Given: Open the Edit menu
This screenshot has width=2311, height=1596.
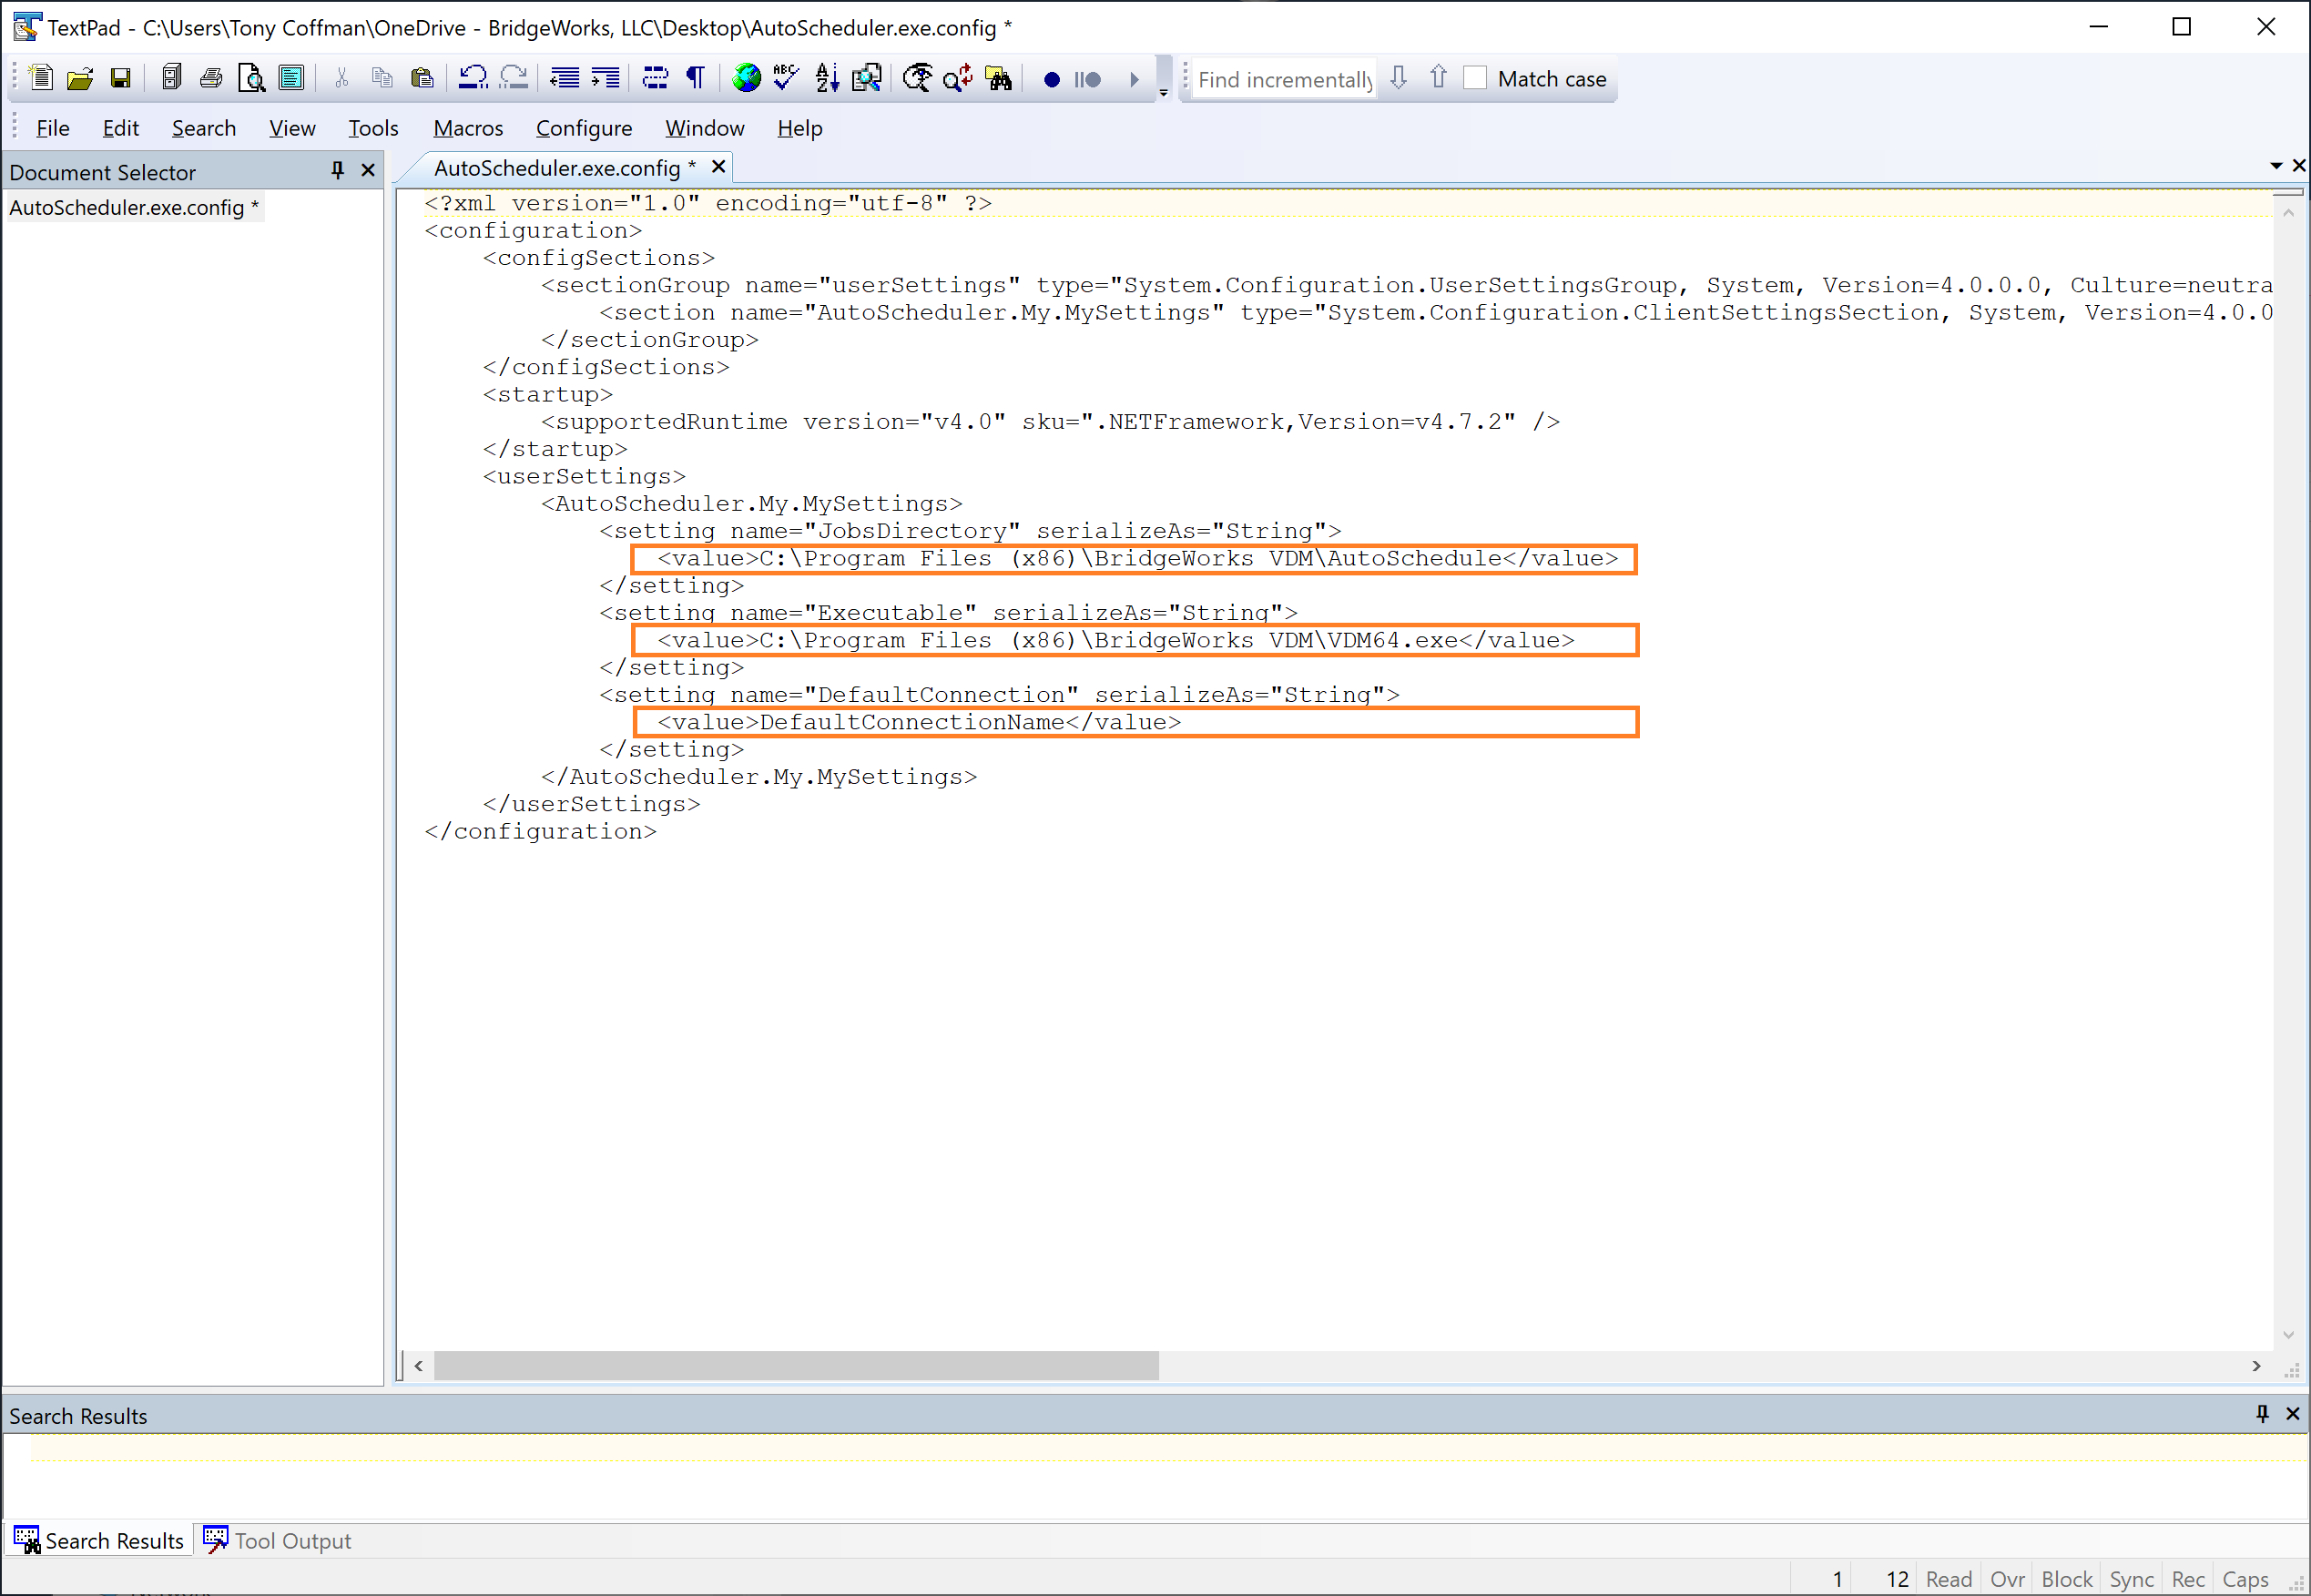Looking at the screenshot, I should click(120, 128).
